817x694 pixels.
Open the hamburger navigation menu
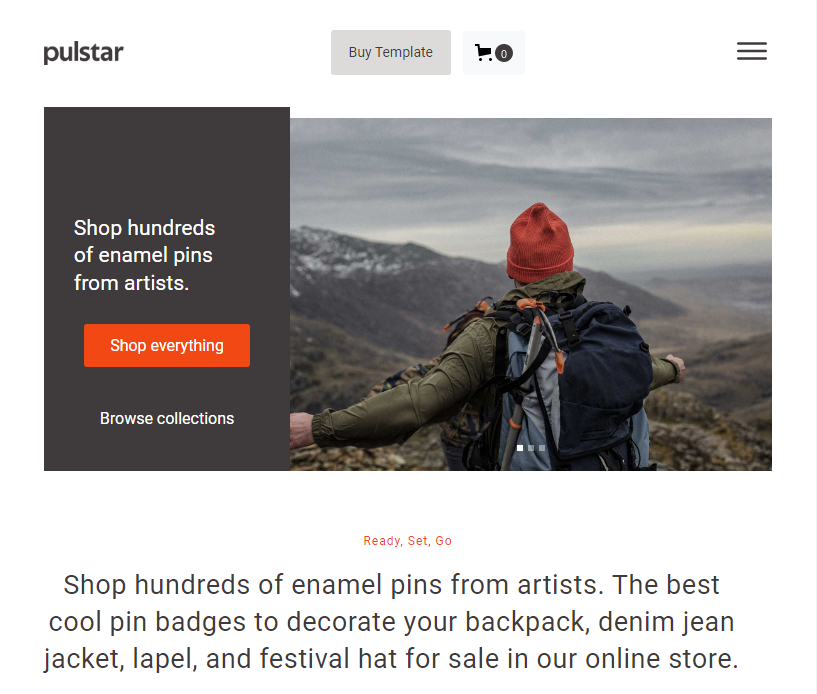(751, 51)
